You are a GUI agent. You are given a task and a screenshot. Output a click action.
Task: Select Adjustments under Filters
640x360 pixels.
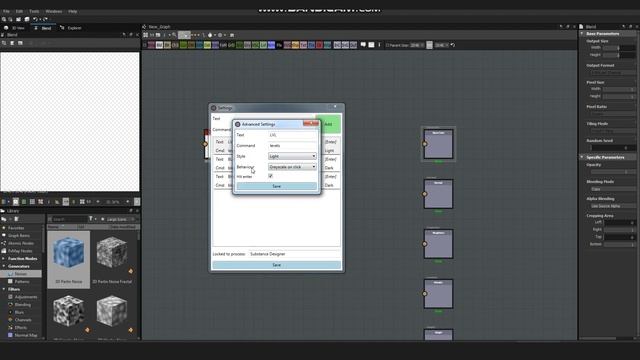(x=26, y=297)
